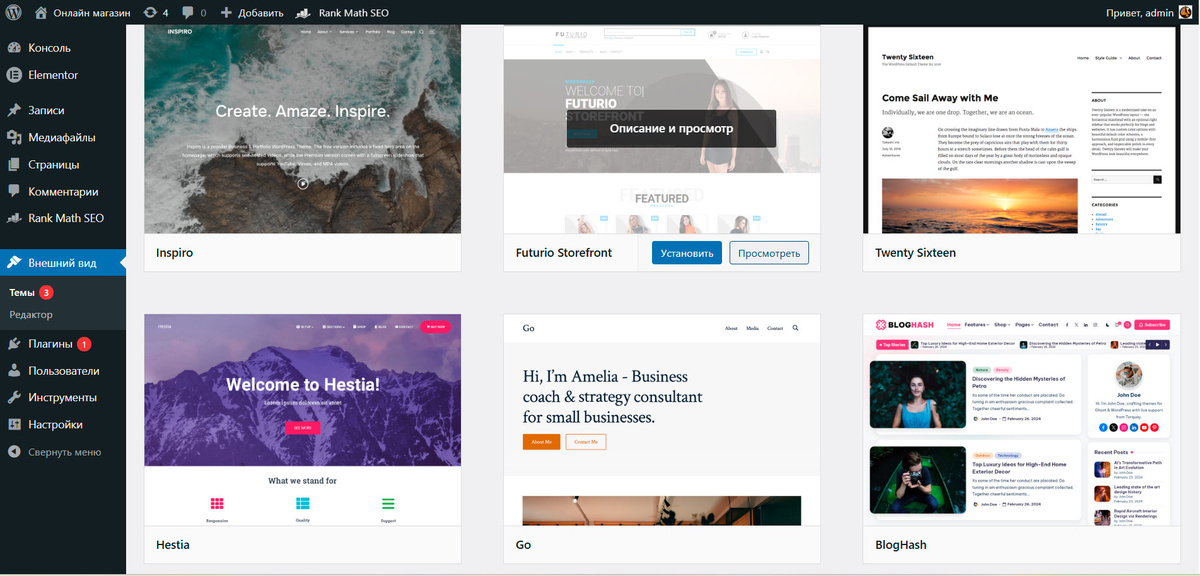Open Twenty Sixteen theme screenshot
Viewport: 1200px width, 576px height.
click(x=1022, y=129)
